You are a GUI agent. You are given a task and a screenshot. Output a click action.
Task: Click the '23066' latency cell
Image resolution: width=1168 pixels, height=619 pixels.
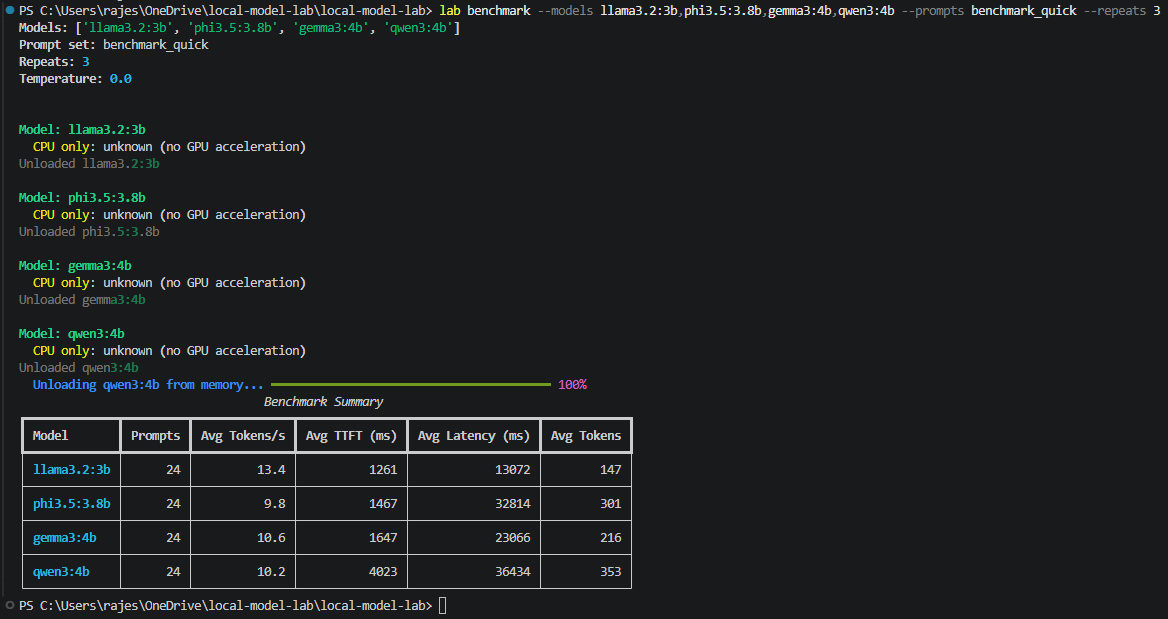(512, 538)
